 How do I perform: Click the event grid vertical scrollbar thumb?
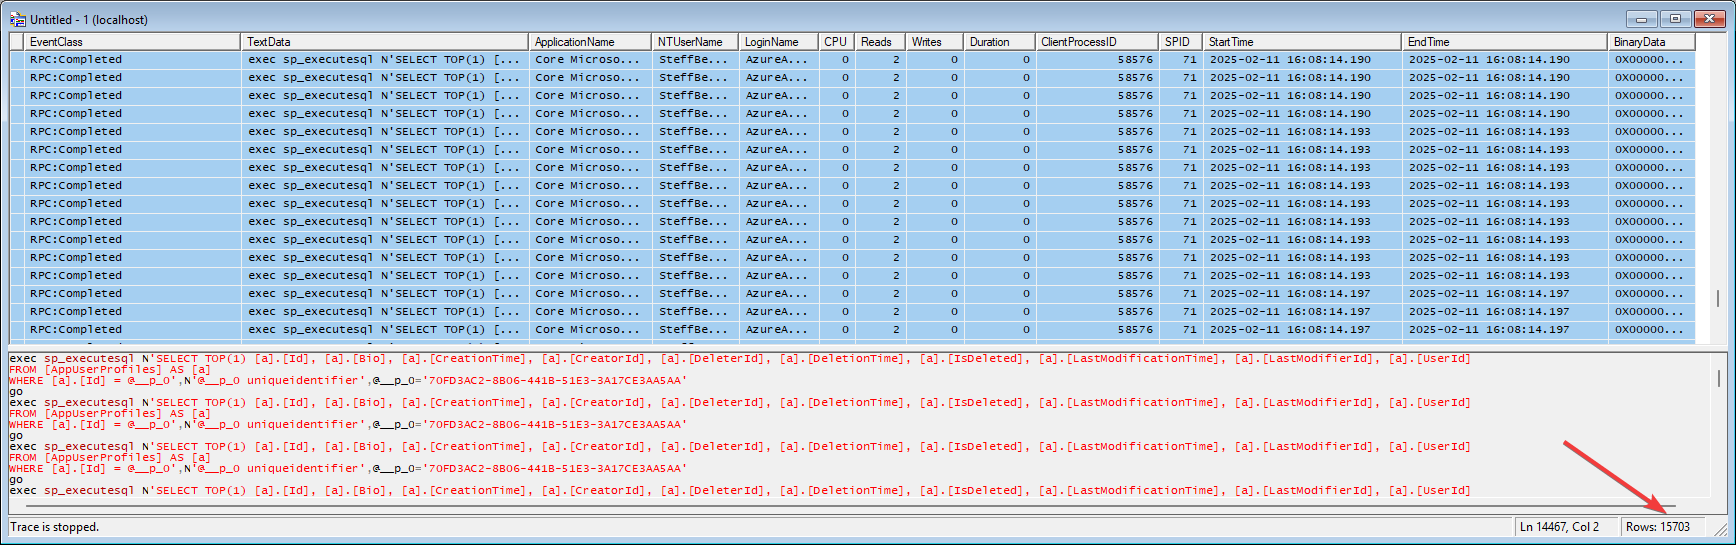(1718, 300)
